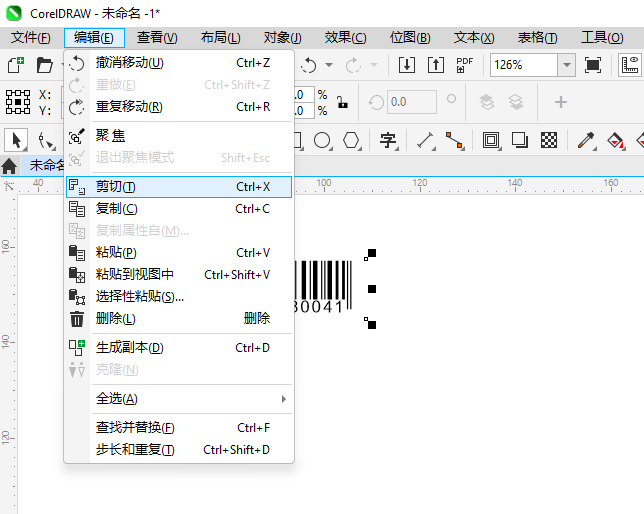Click the Export icon in toolbar
Image resolution: width=644 pixels, height=514 pixels.
point(436,65)
